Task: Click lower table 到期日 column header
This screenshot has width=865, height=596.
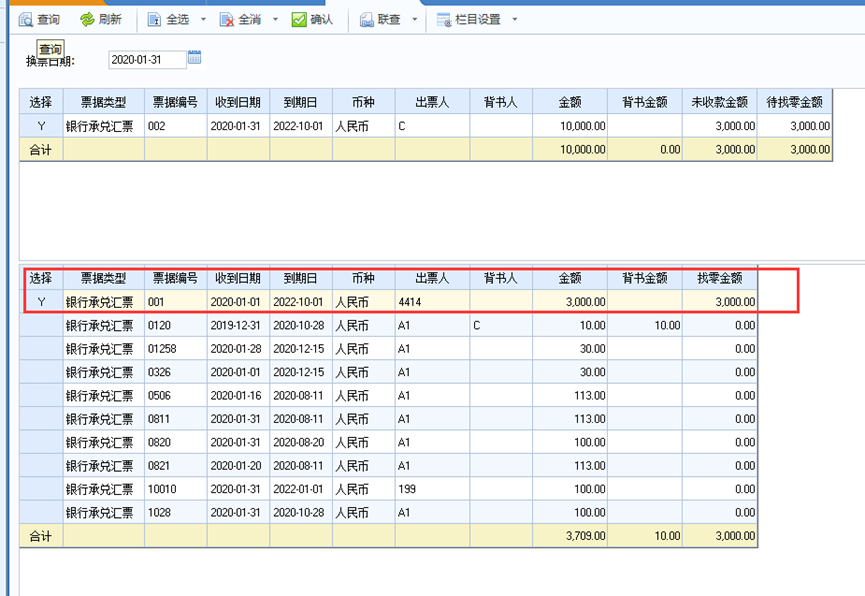Action: pos(301,278)
